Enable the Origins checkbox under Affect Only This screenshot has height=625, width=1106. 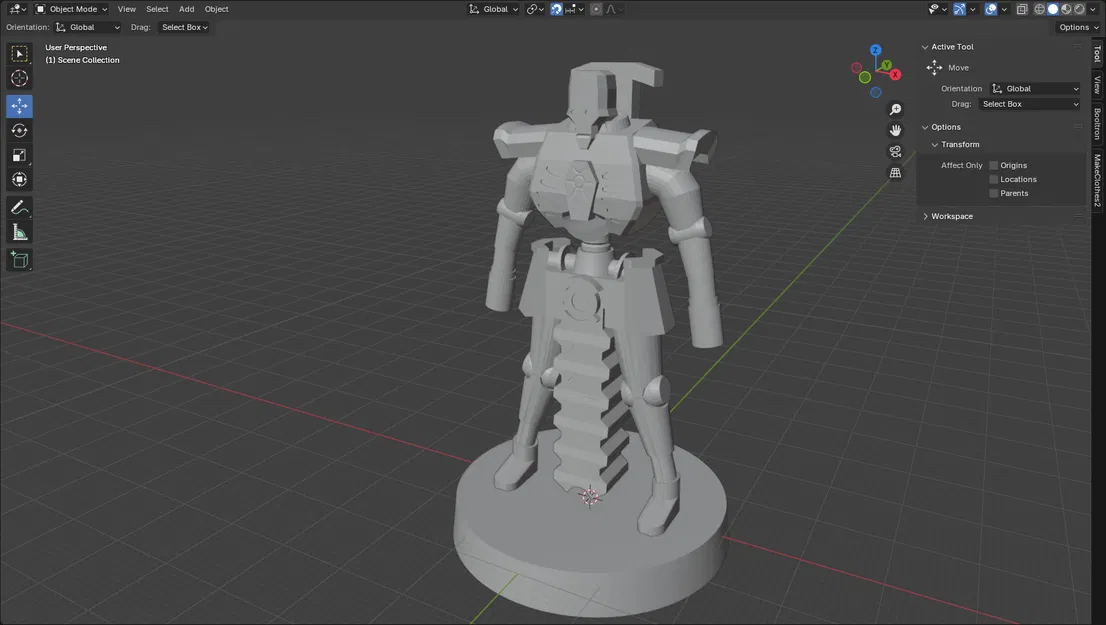tap(993, 165)
